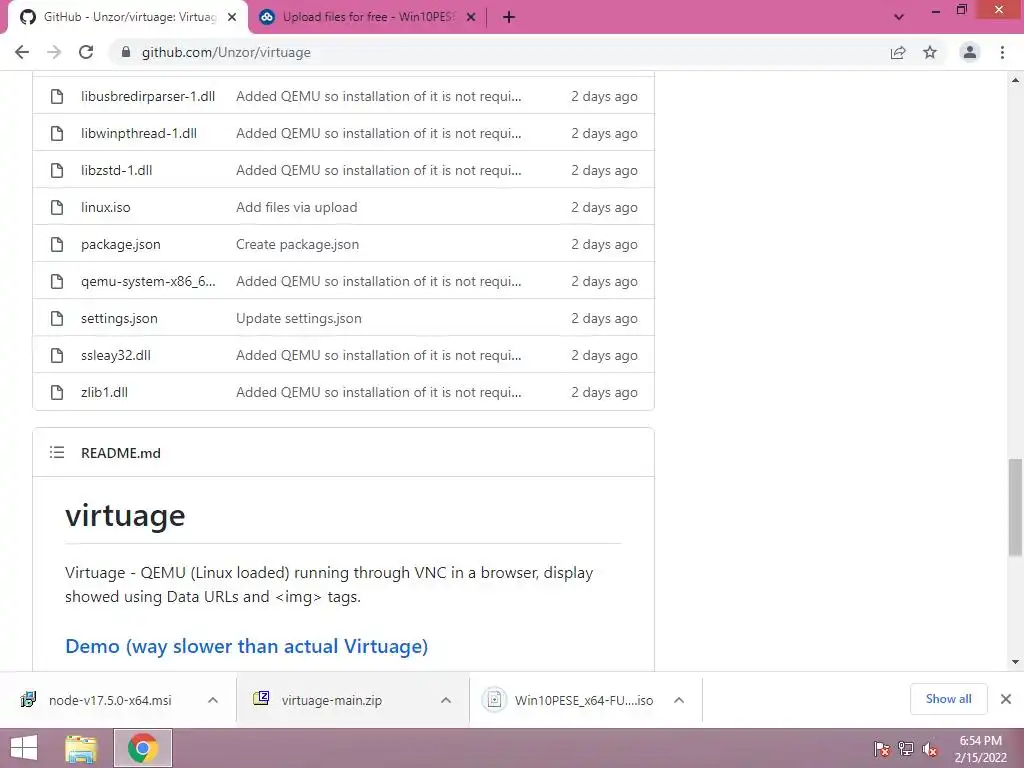1024x768 pixels.
Task: Click the scrollbar up arrow
Action: point(1015,80)
